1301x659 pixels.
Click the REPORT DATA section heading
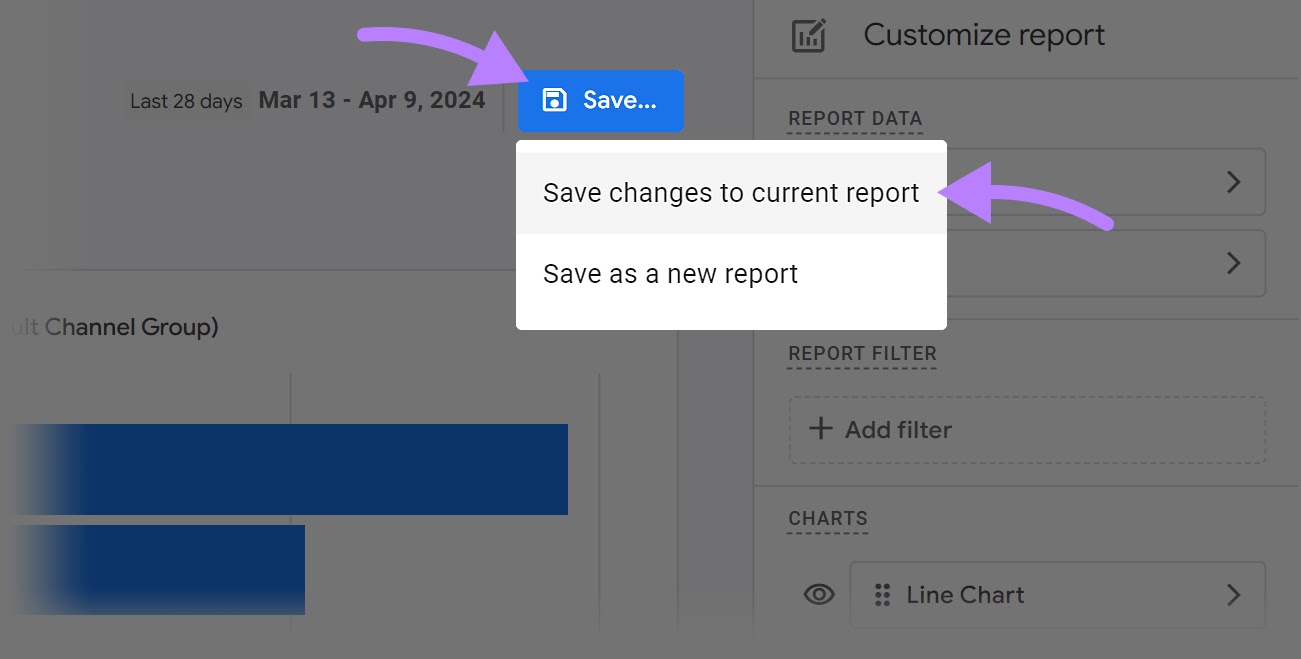click(856, 118)
